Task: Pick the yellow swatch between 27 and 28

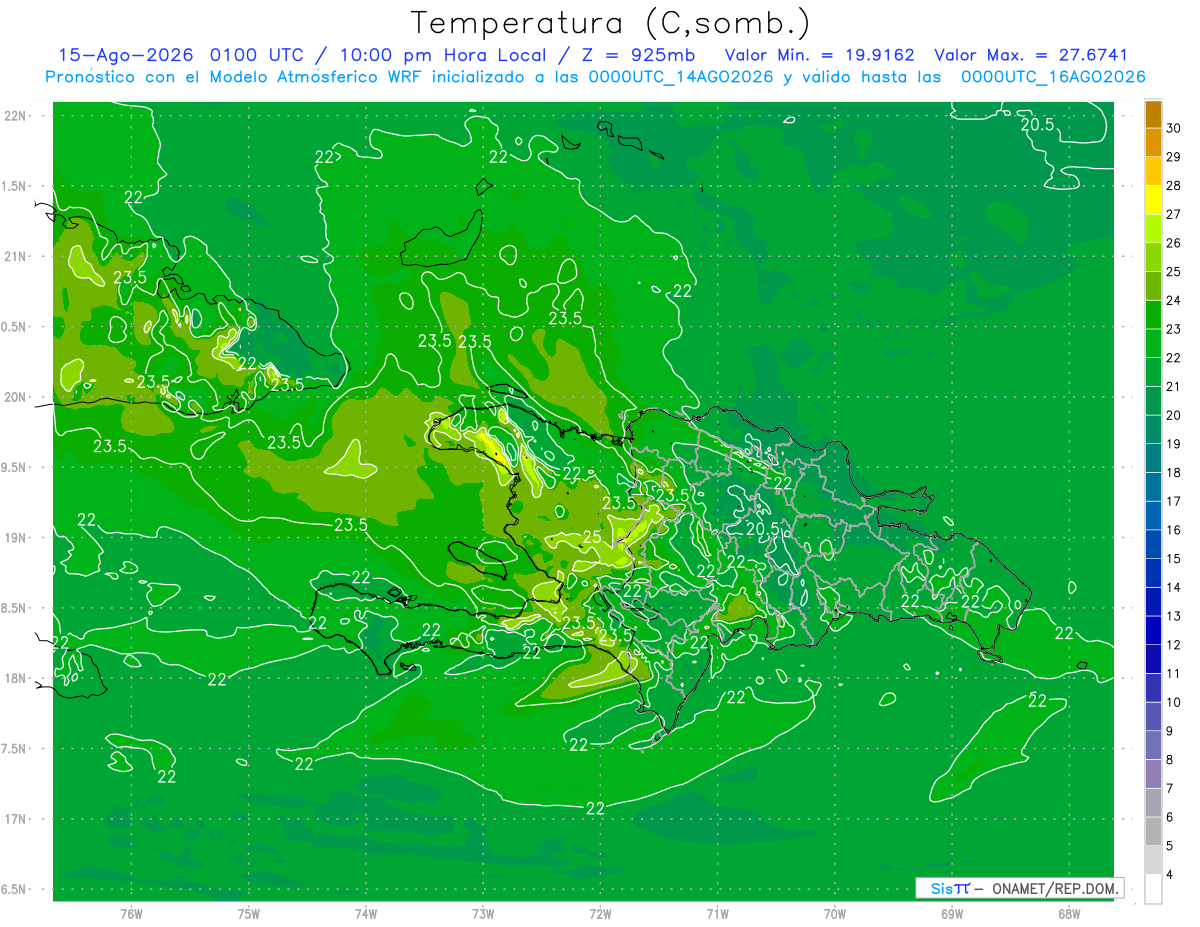Action: (x=1153, y=200)
